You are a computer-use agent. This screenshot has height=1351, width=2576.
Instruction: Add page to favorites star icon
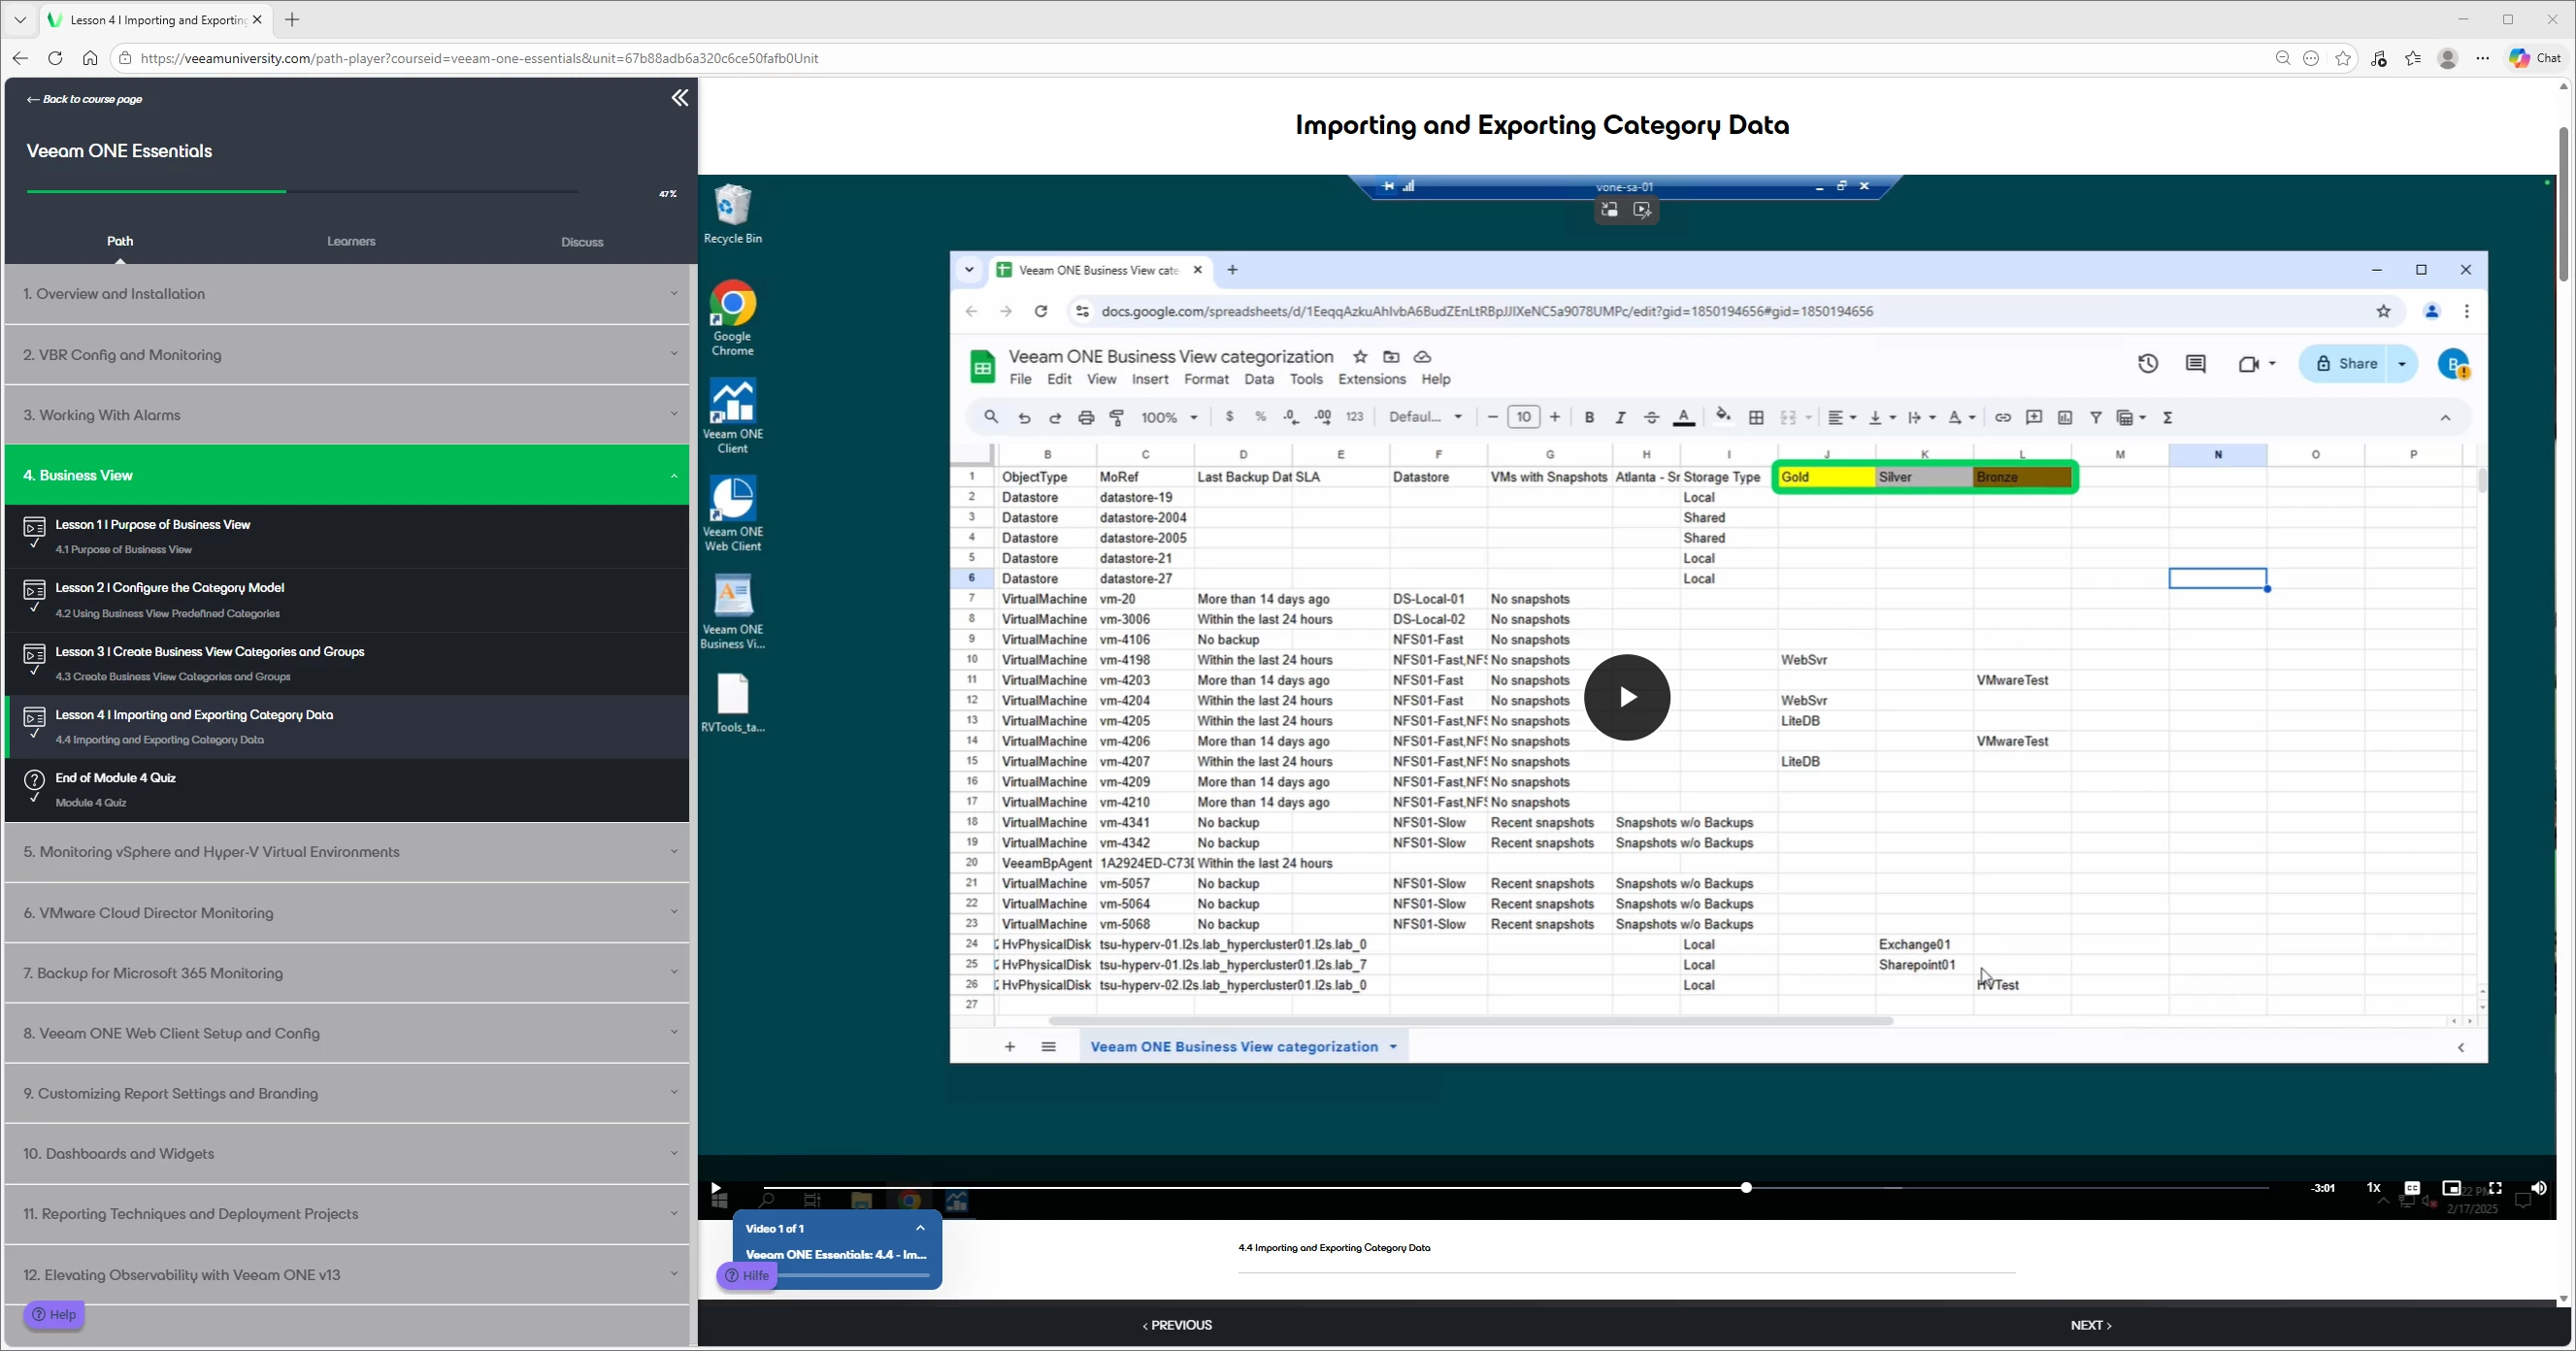tap(2343, 58)
